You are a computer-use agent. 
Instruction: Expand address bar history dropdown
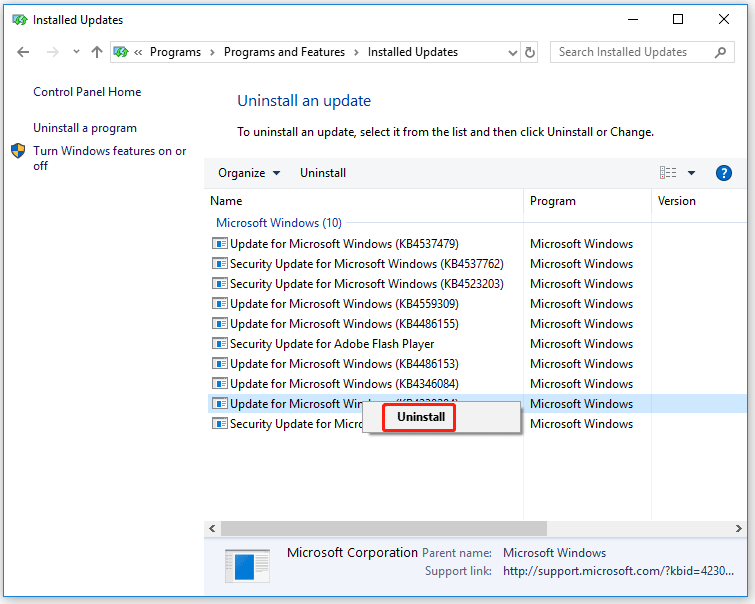(x=513, y=53)
